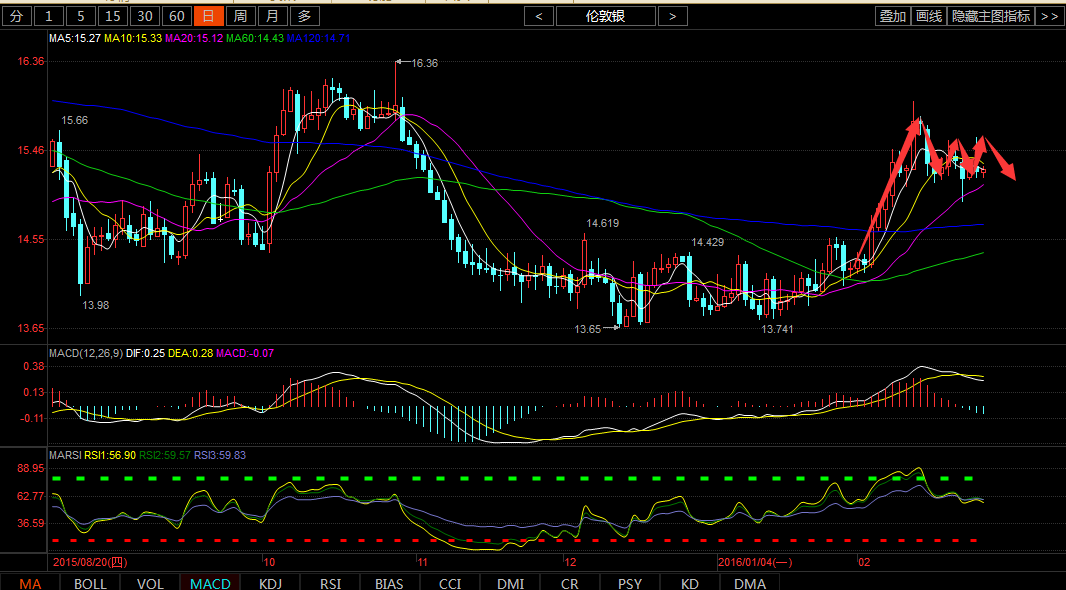Image resolution: width=1066 pixels, height=590 pixels.
Task: Select the MACD indicator tab
Action: [x=210, y=583]
